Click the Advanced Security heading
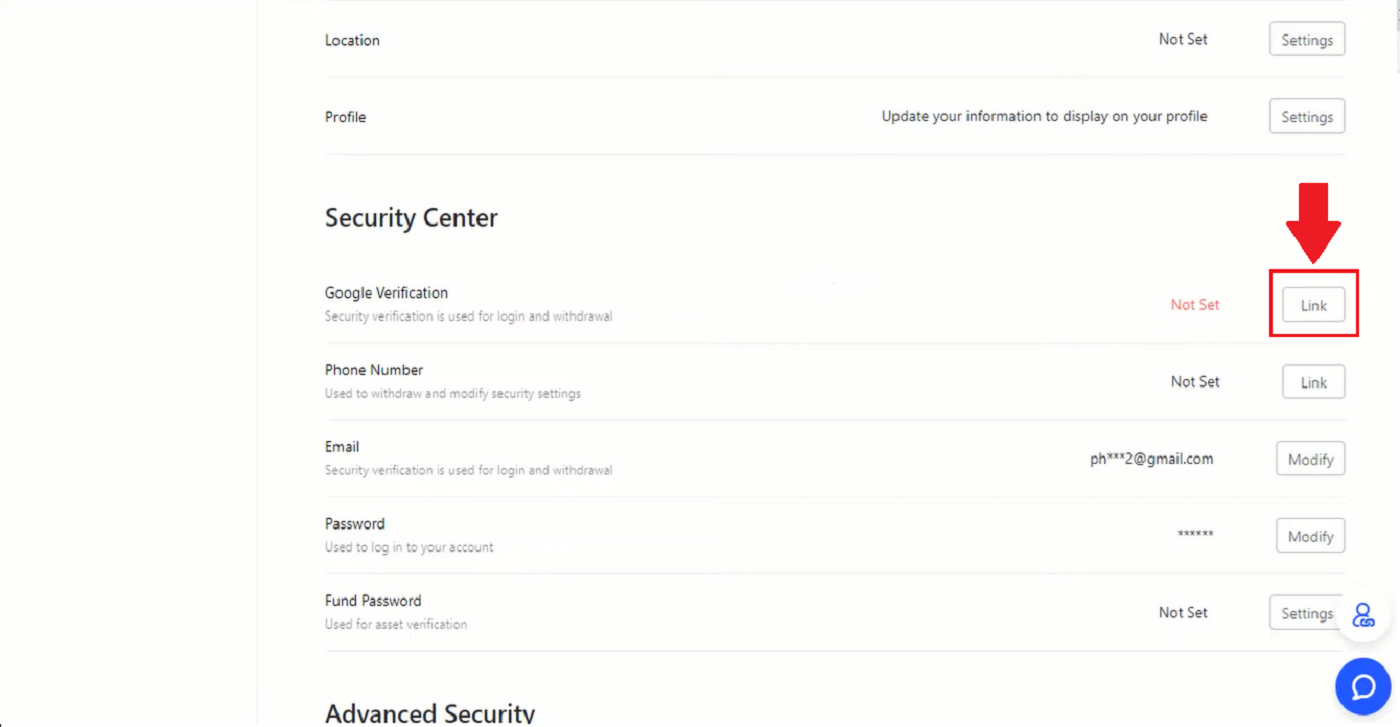Viewport: 1400px width, 727px height. pyautogui.click(x=430, y=713)
